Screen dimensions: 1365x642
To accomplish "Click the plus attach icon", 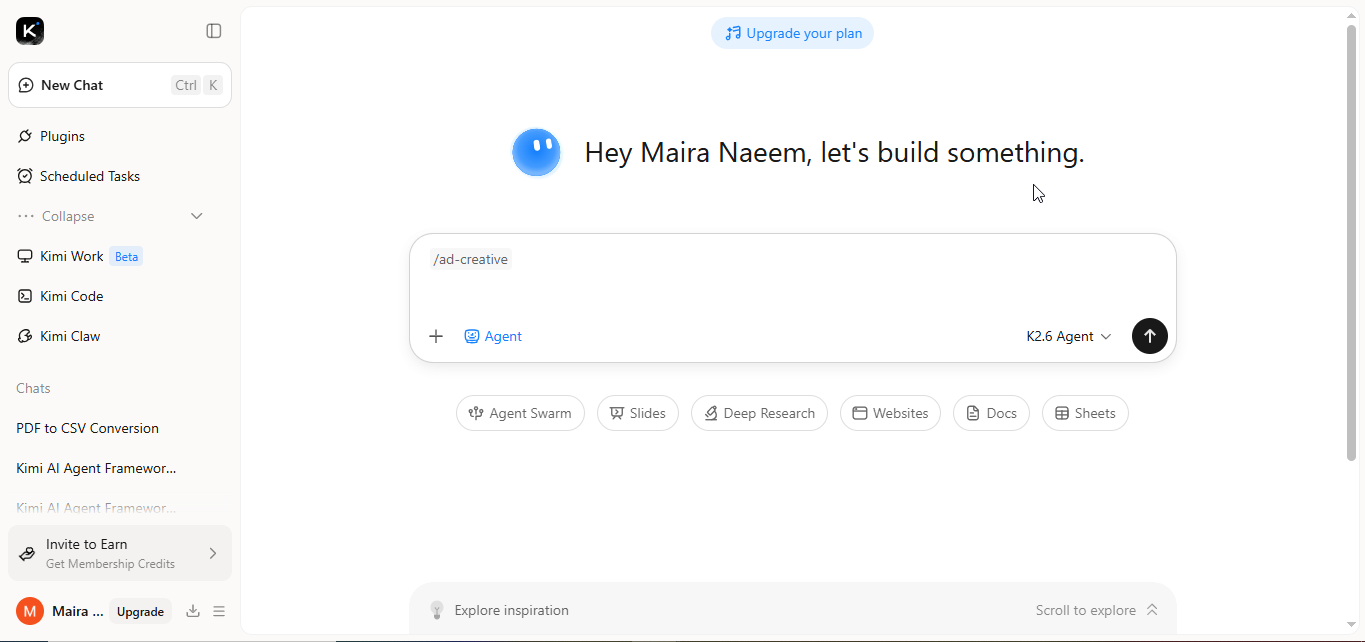I will click(436, 336).
